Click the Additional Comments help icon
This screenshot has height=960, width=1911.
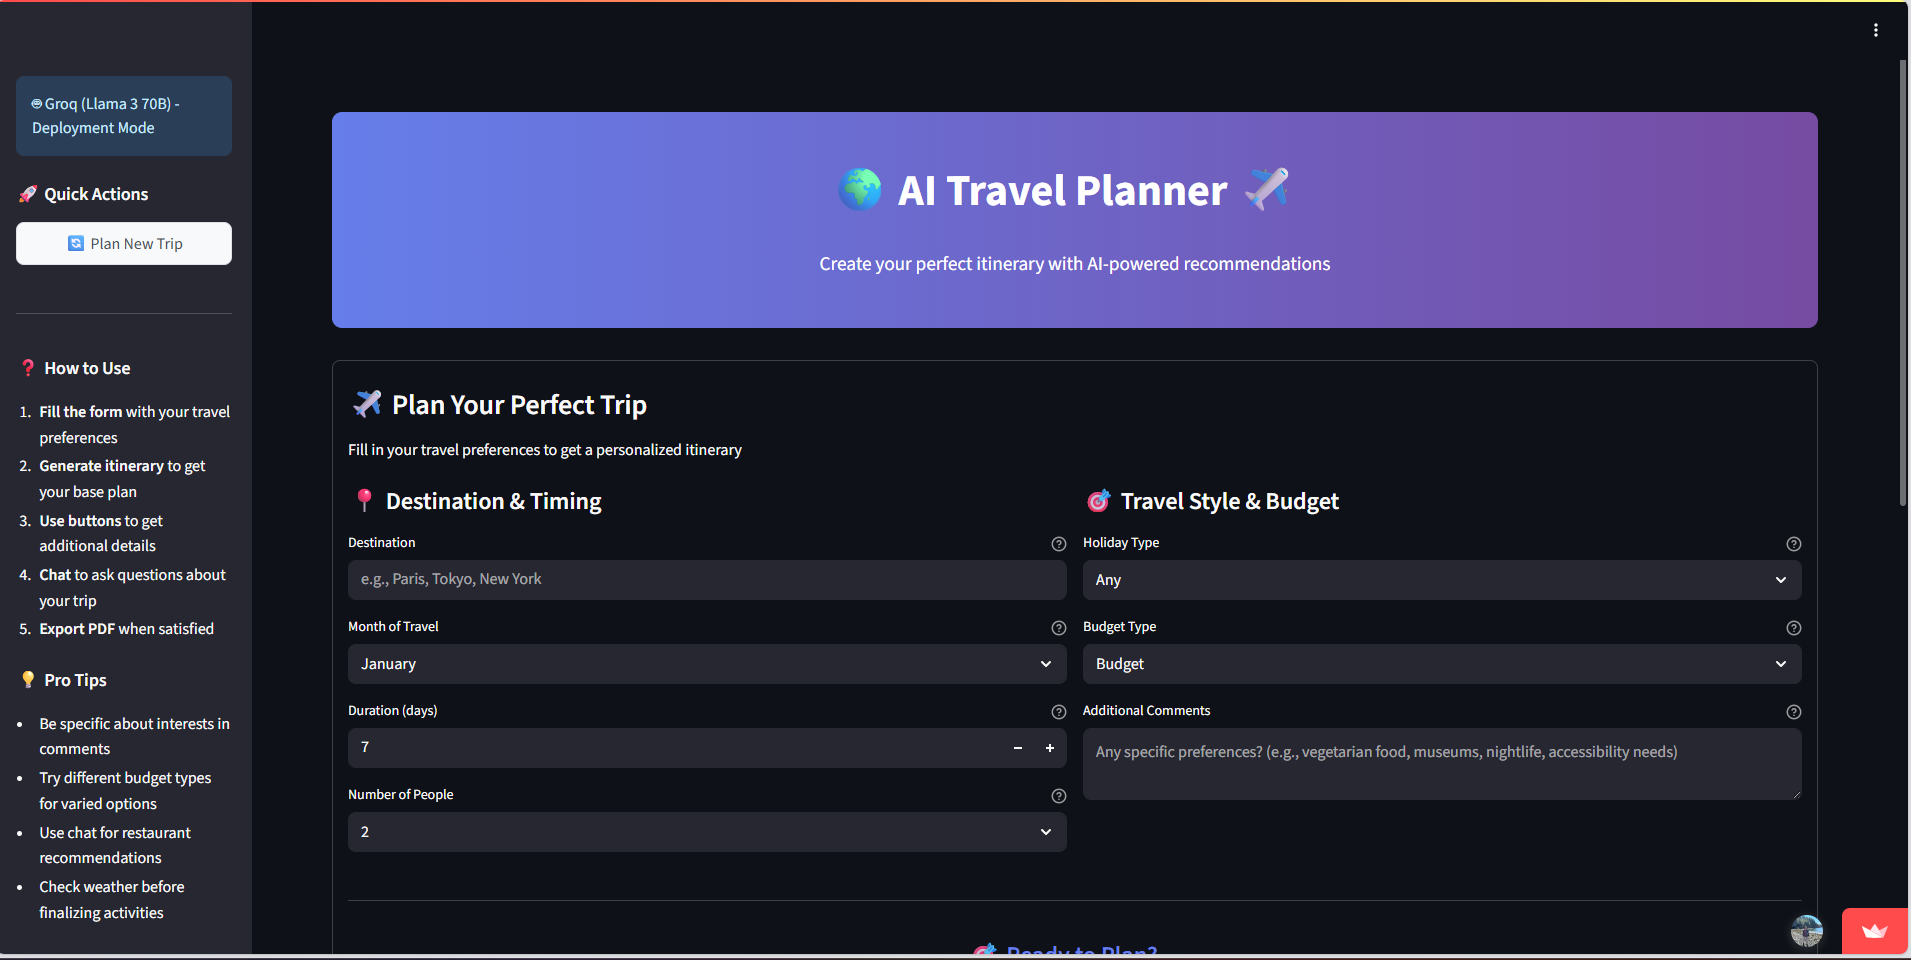pos(1794,712)
